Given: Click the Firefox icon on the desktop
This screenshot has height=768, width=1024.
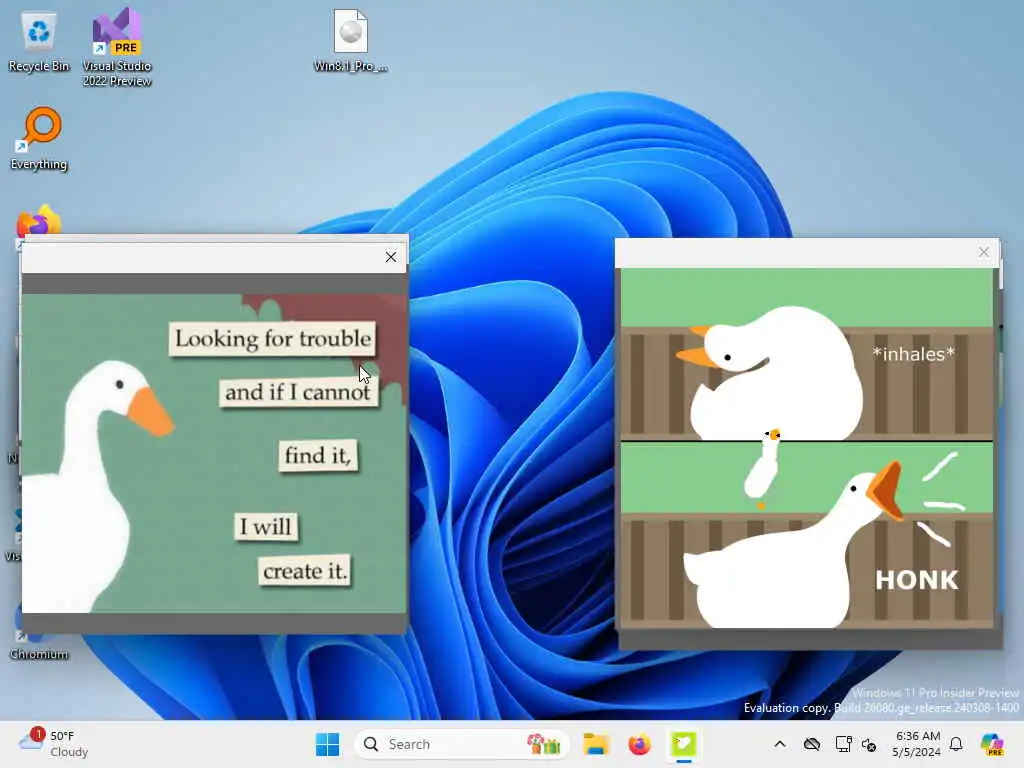Looking at the screenshot, I should (x=39, y=221).
